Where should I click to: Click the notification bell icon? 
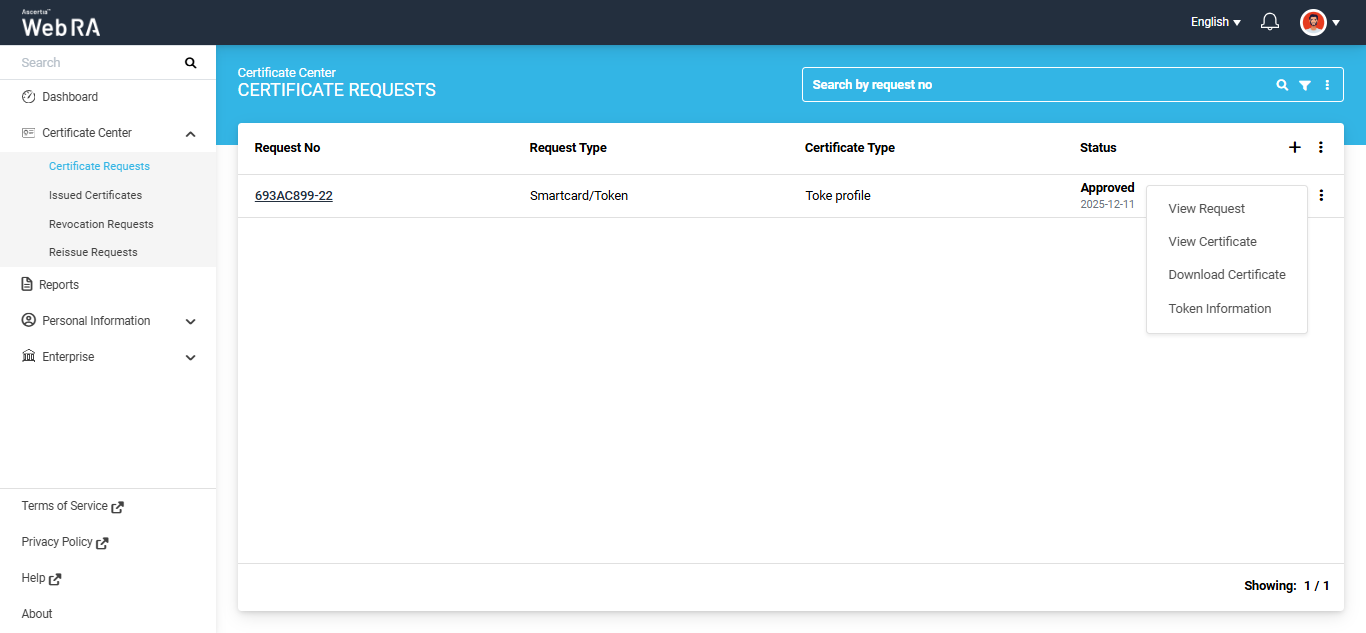pyautogui.click(x=1270, y=22)
